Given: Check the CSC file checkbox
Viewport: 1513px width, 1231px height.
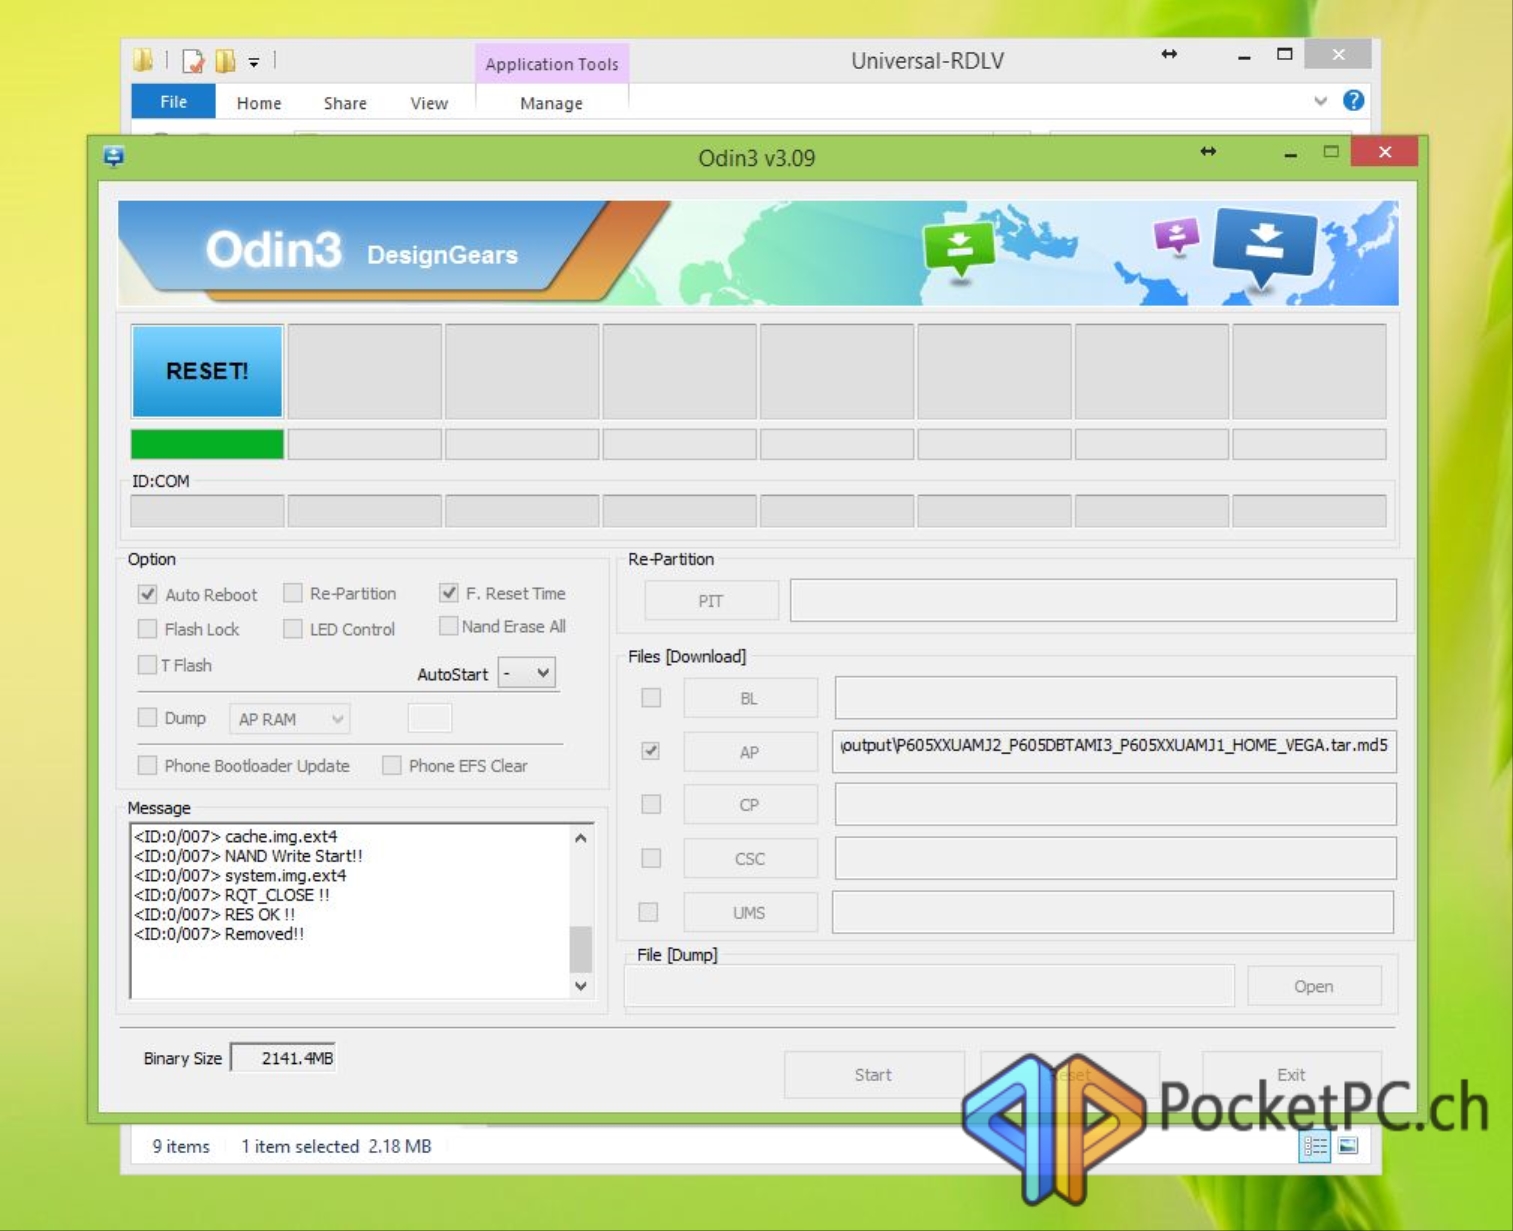Looking at the screenshot, I should pyautogui.click(x=651, y=858).
